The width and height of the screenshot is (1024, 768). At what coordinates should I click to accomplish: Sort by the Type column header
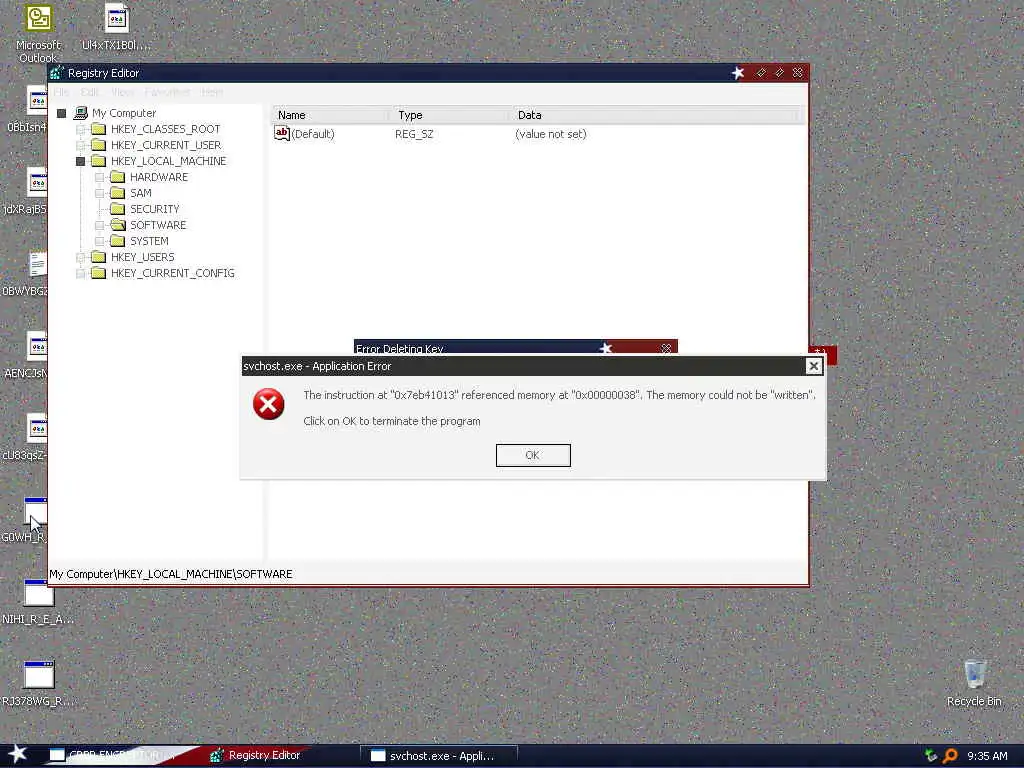(x=451, y=115)
